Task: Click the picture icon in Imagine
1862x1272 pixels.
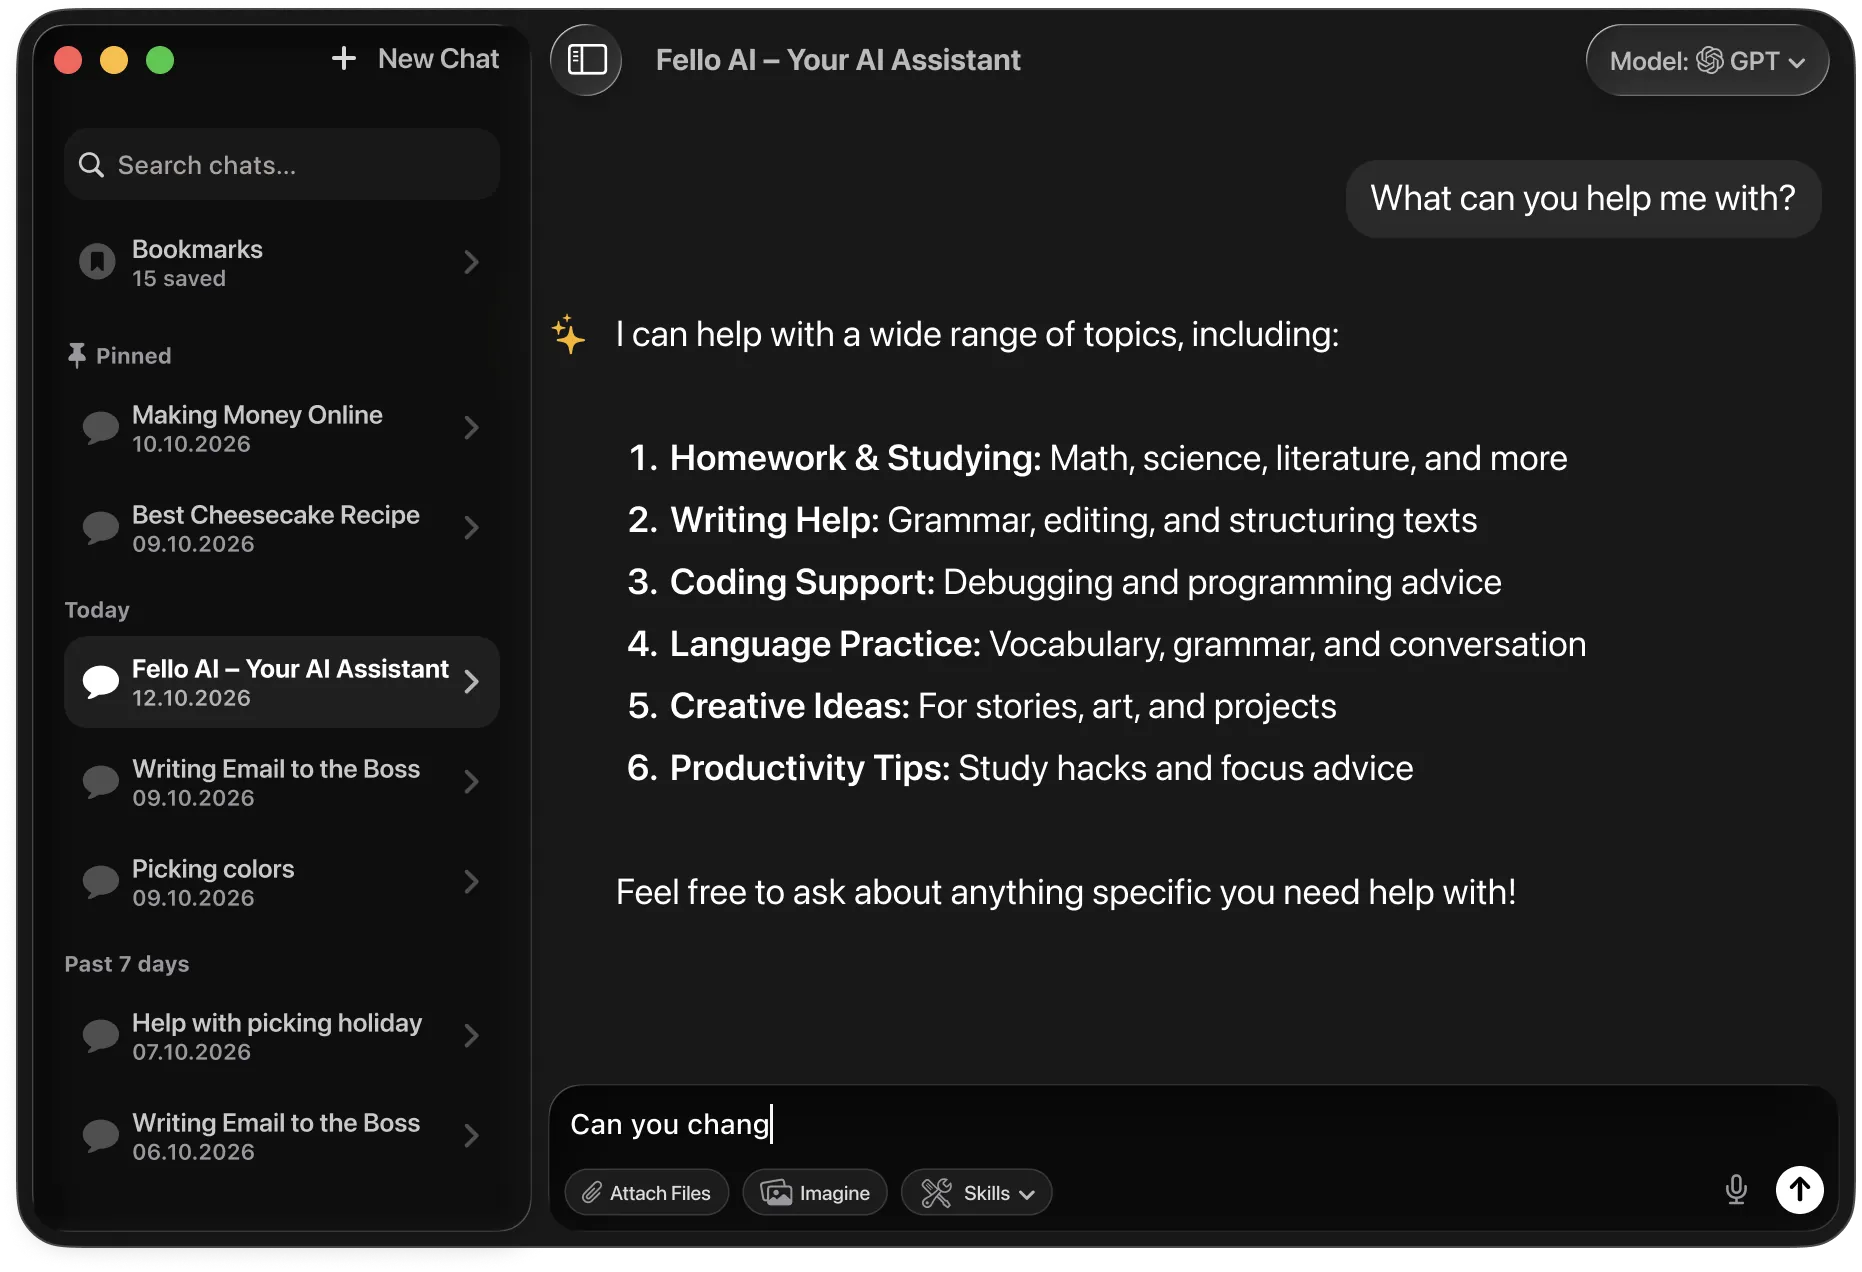Action: pyautogui.click(x=776, y=1193)
